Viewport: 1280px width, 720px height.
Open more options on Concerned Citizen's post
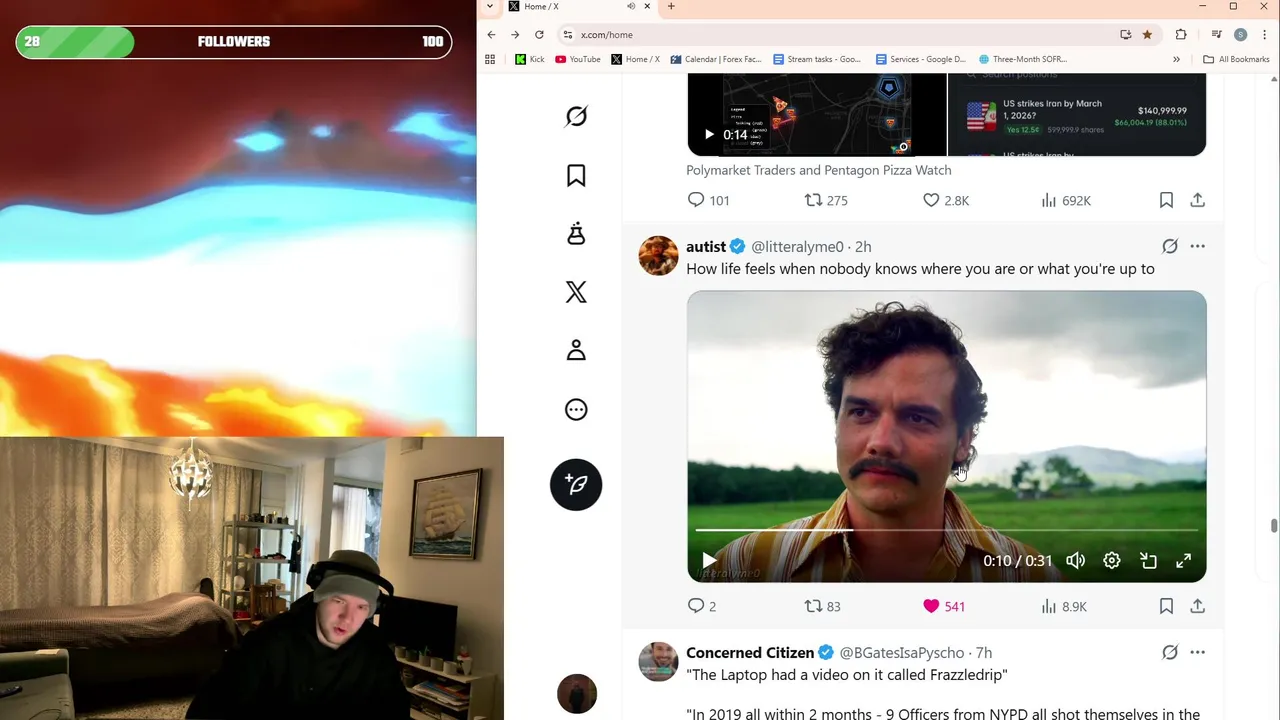[x=1197, y=652]
